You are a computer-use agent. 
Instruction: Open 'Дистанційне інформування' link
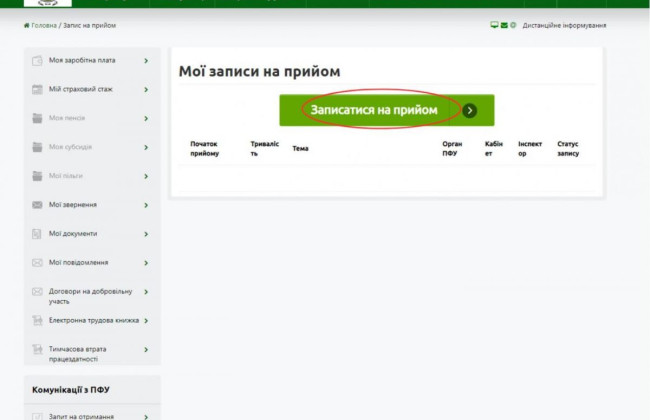(564, 25)
